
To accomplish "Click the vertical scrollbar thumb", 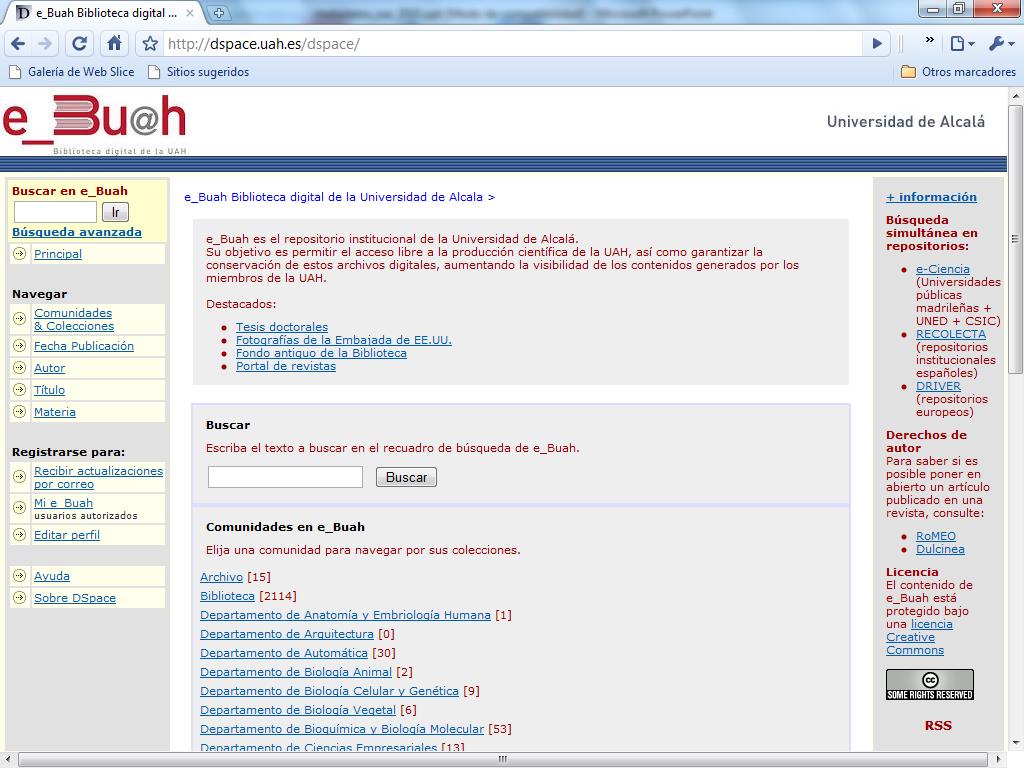I will pos(1016,238).
